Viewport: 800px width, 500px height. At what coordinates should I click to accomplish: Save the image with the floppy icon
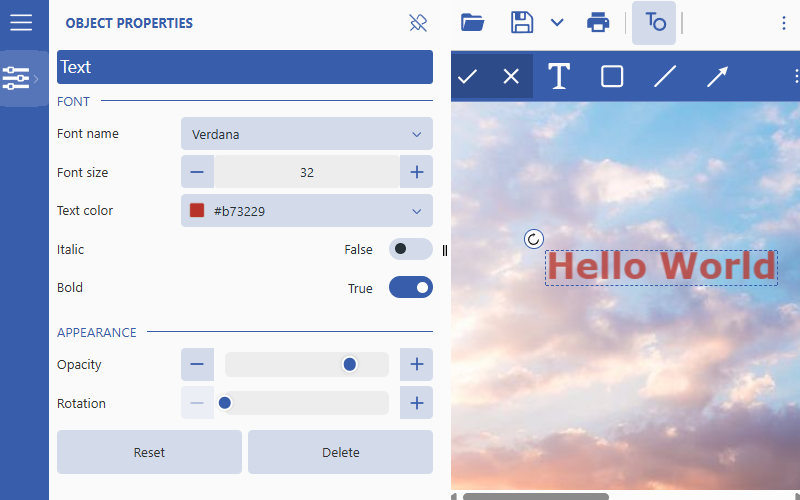pyautogui.click(x=522, y=23)
